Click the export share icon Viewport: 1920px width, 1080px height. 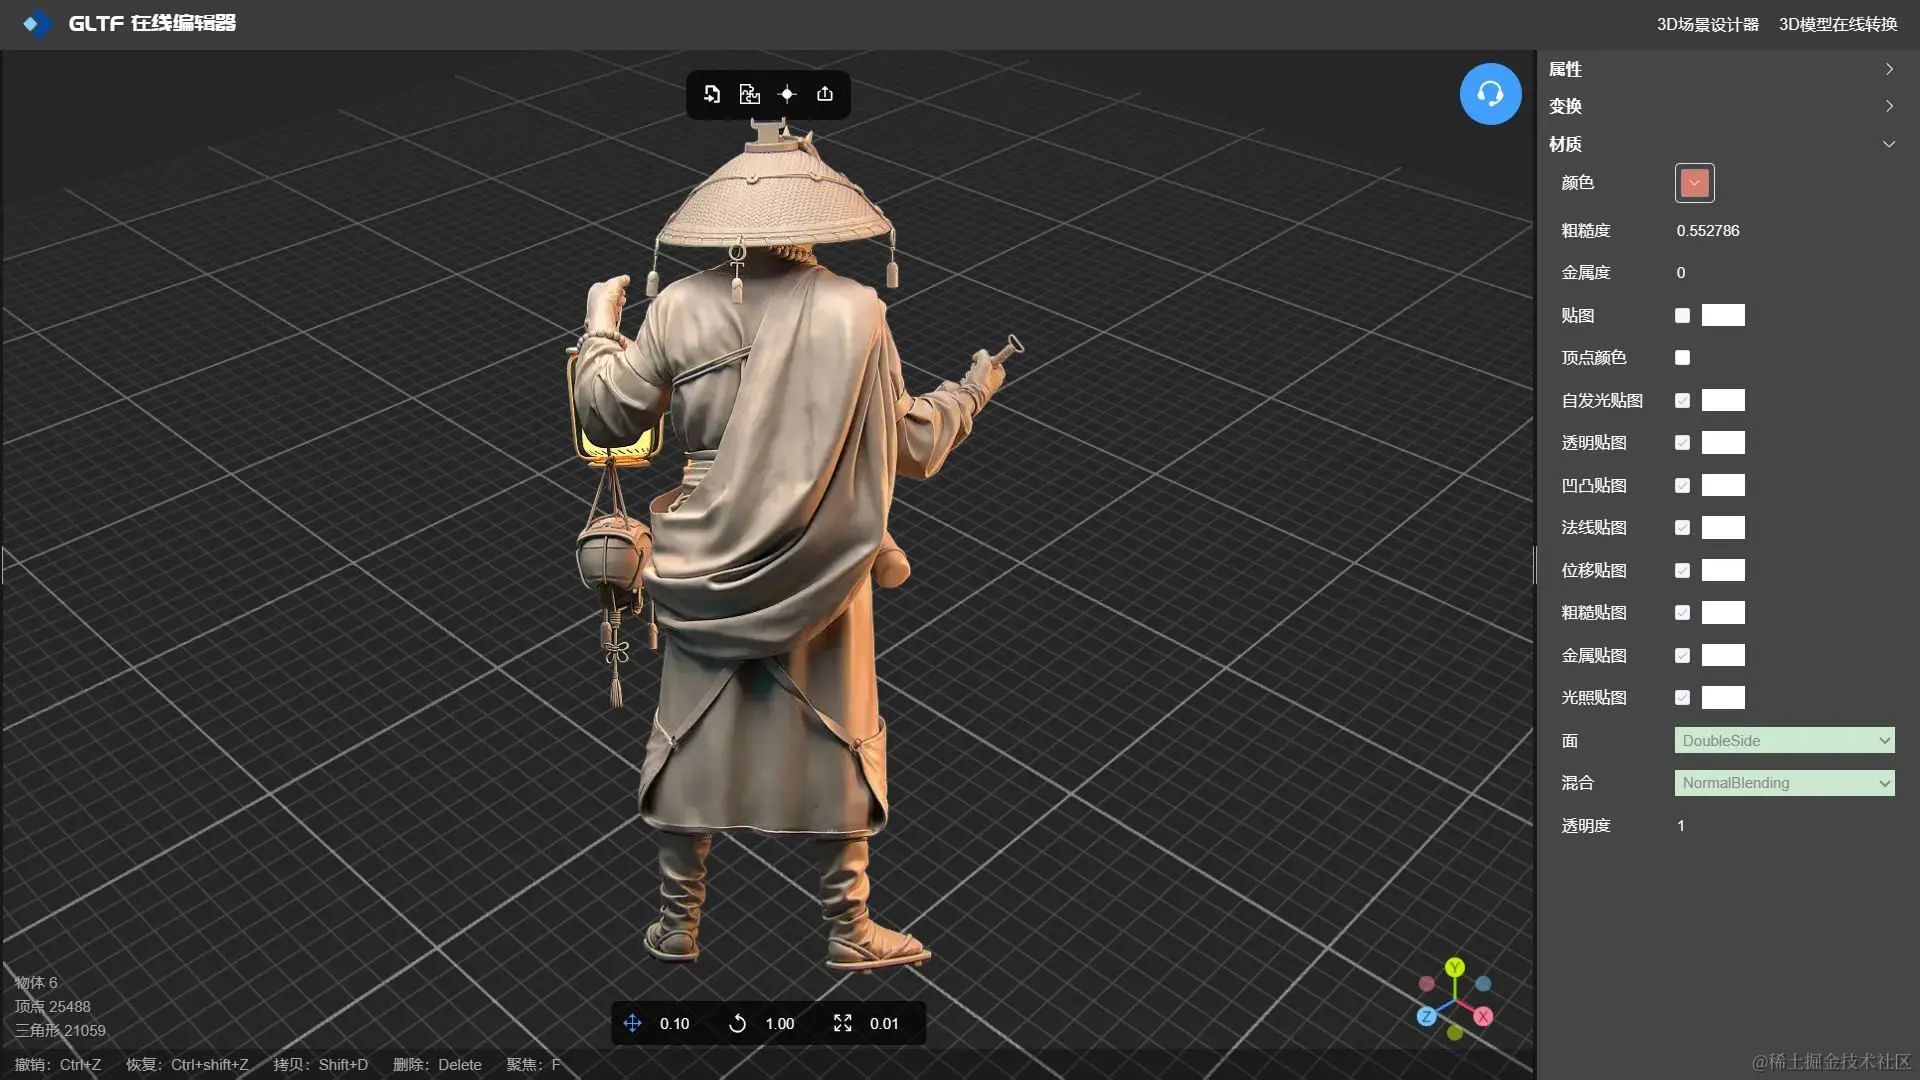(825, 94)
